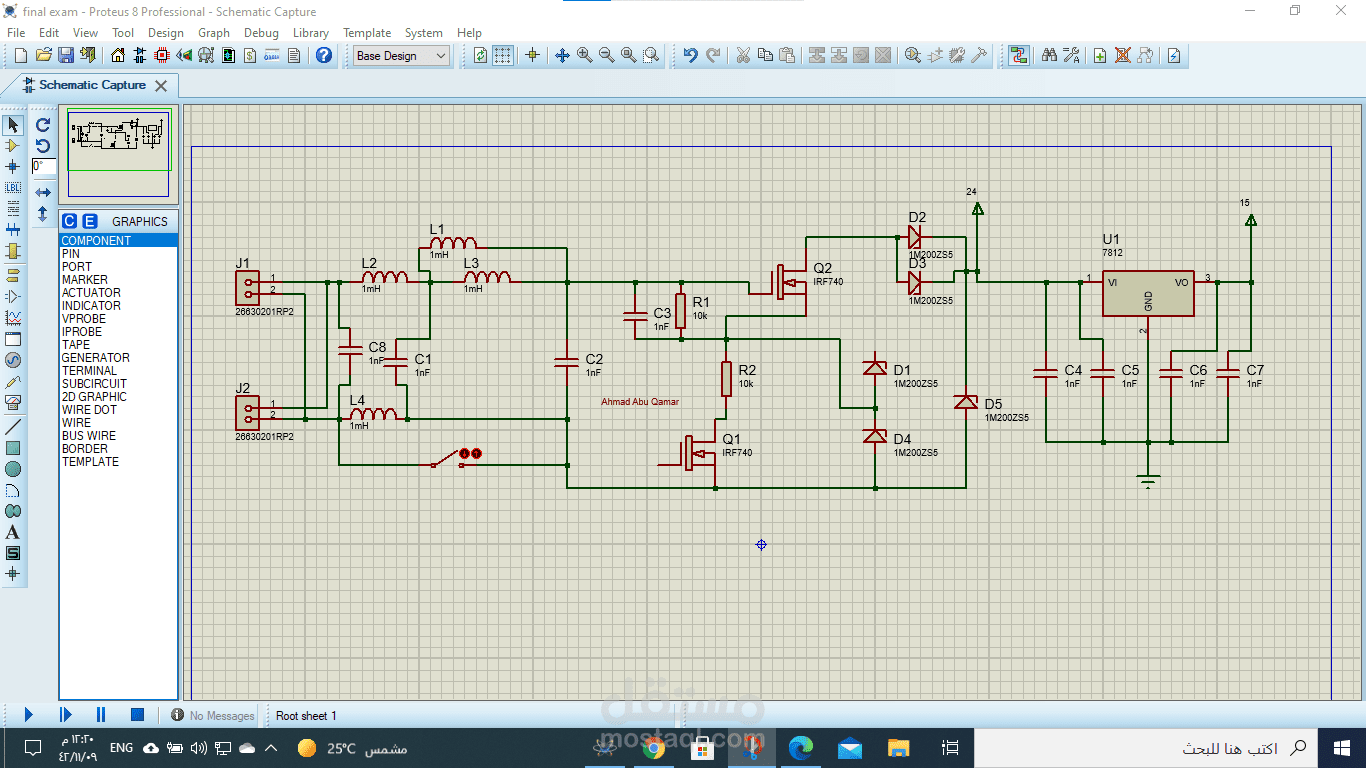Select the Component mode tool
Viewport: 1366px width, 768px height.
pos(13,144)
